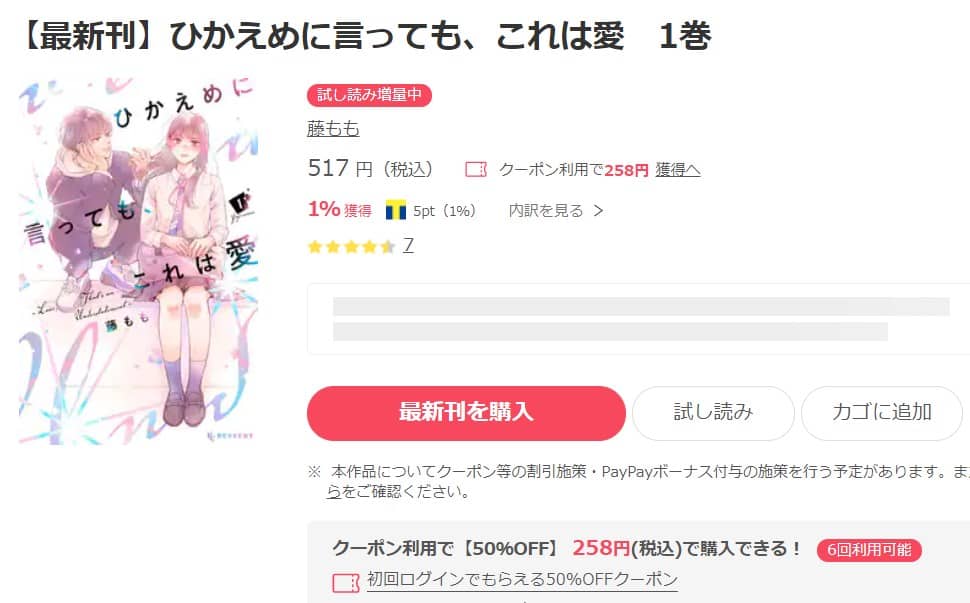The height and width of the screenshot is (603, 970).
Task: Expand 内訳を見る chevron arrow
Action: (598, 211)
